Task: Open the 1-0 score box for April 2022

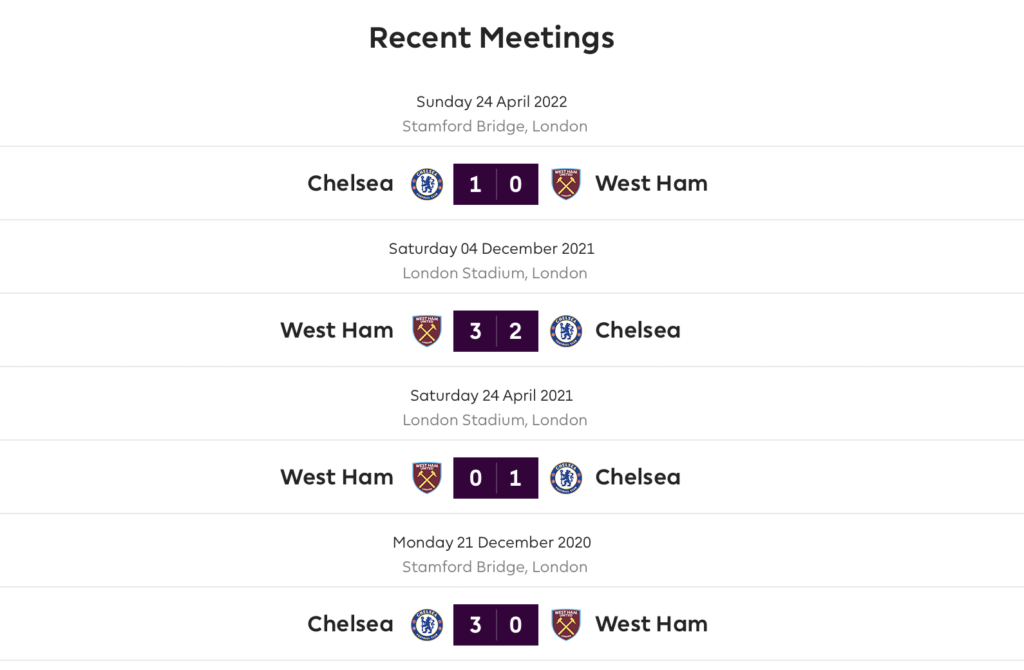Action: [x=496, y=184]
